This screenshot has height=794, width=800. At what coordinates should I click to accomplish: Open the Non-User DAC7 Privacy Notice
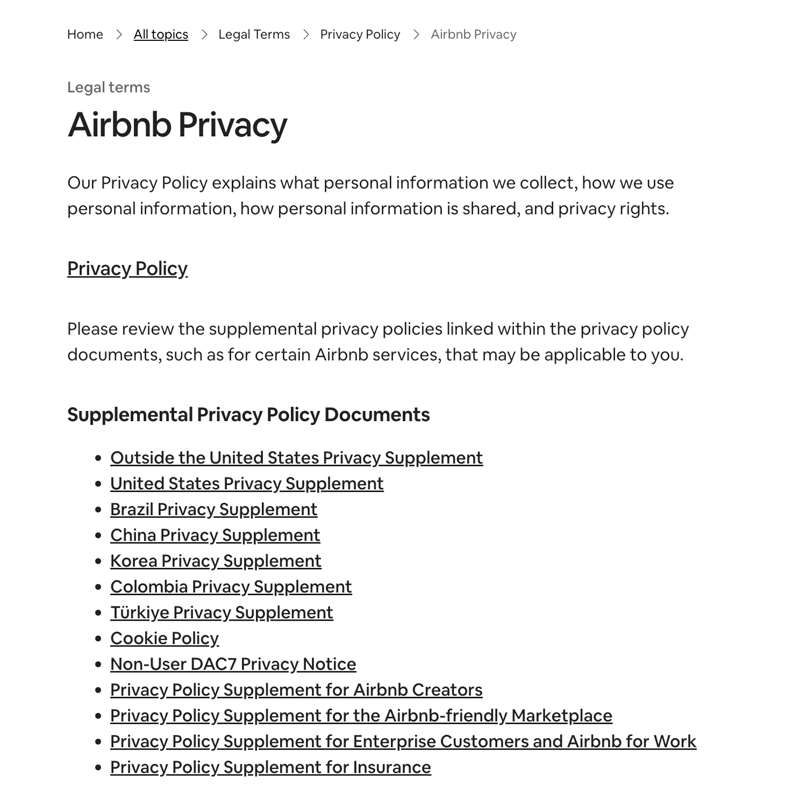coord(232,664)
